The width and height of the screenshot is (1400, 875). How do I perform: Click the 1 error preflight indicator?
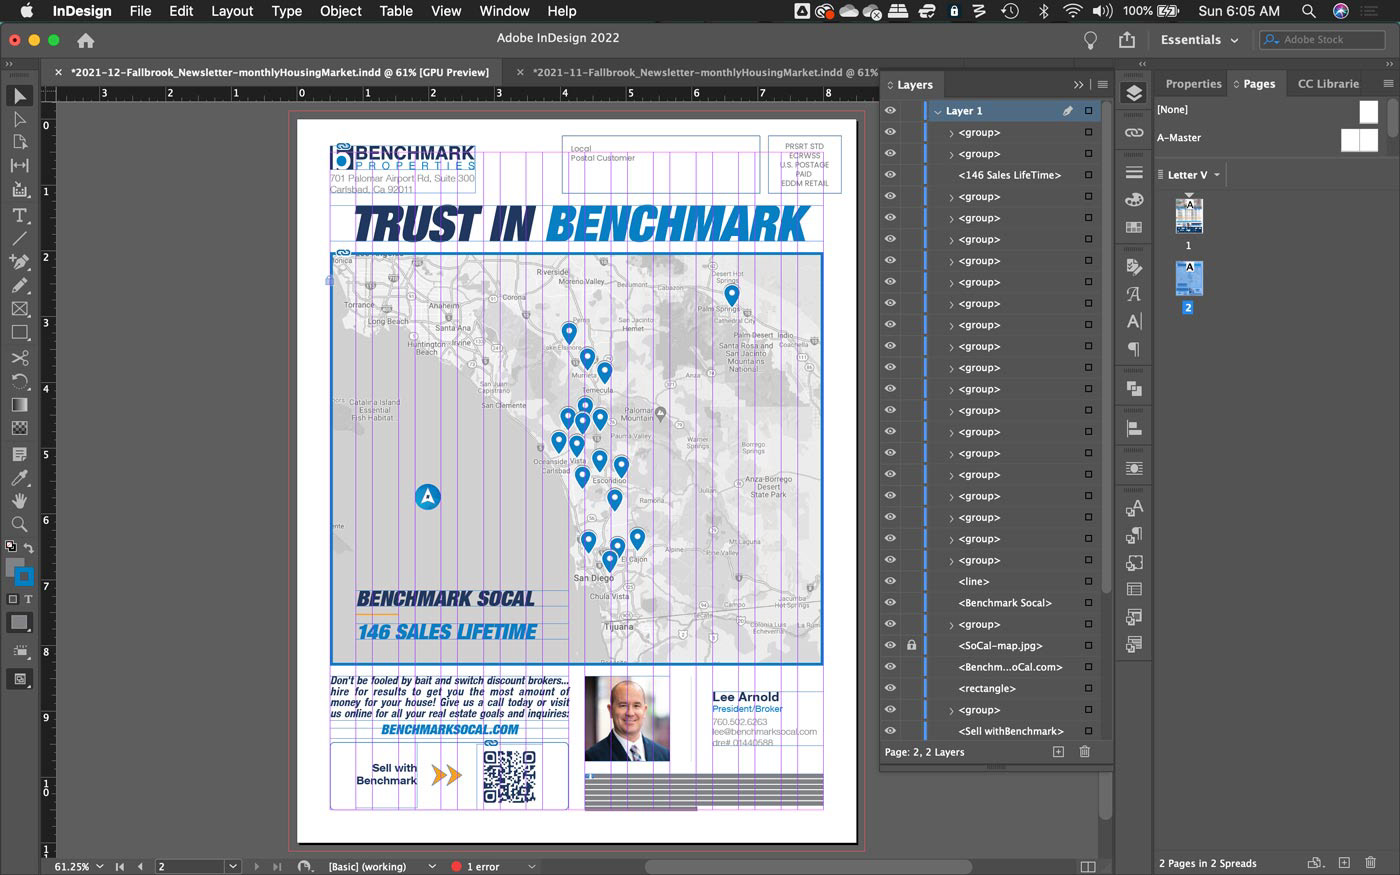tap(476, 866)
